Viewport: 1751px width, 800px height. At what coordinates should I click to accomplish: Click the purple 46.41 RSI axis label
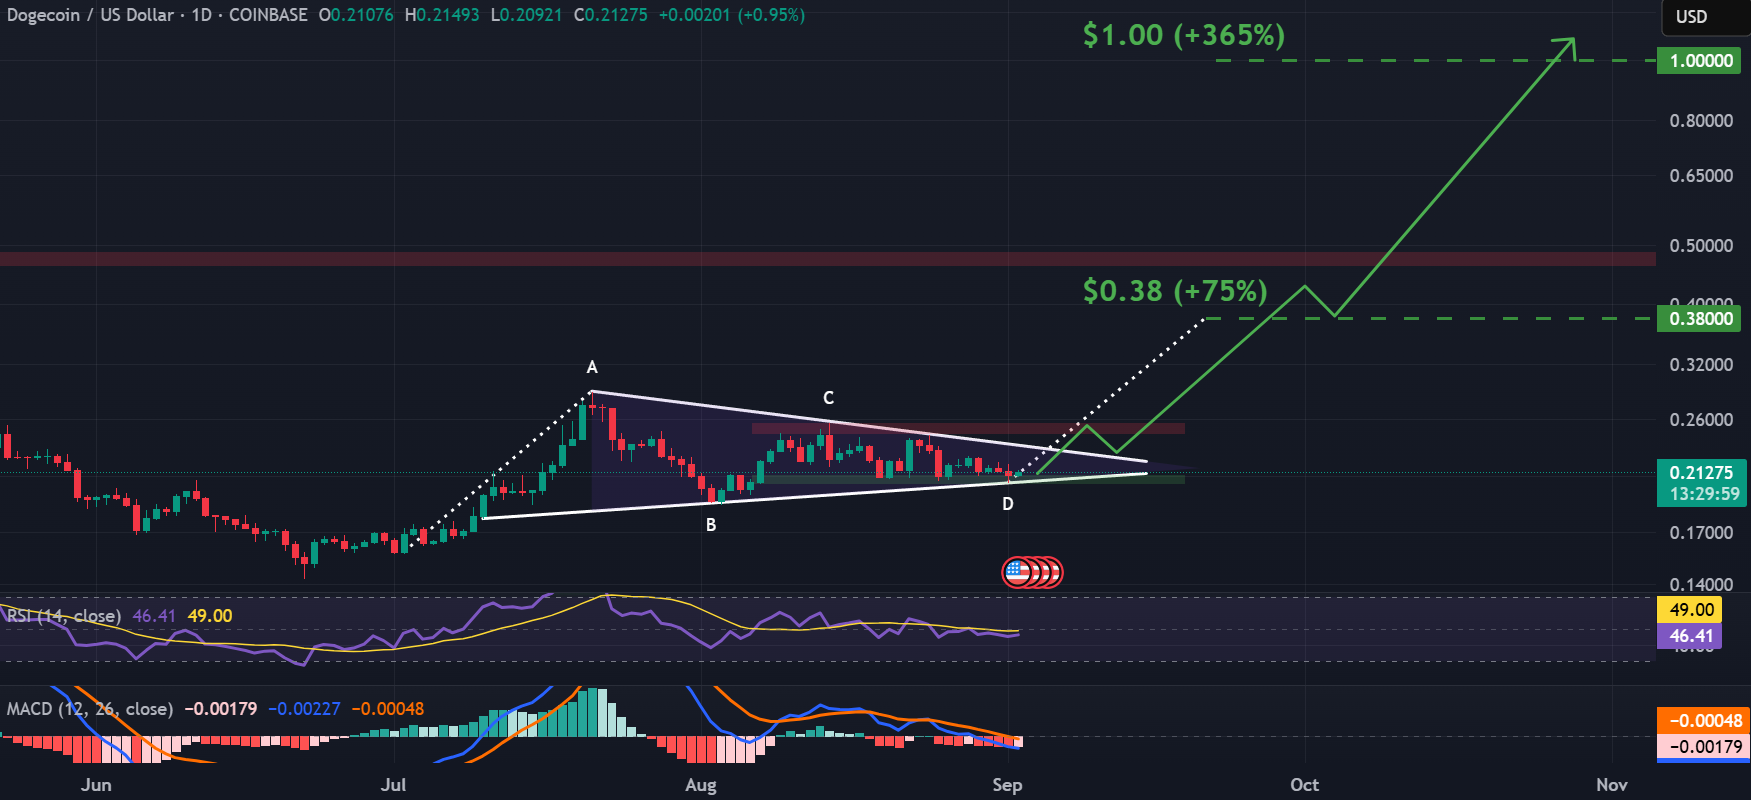tap(1691, 636)
